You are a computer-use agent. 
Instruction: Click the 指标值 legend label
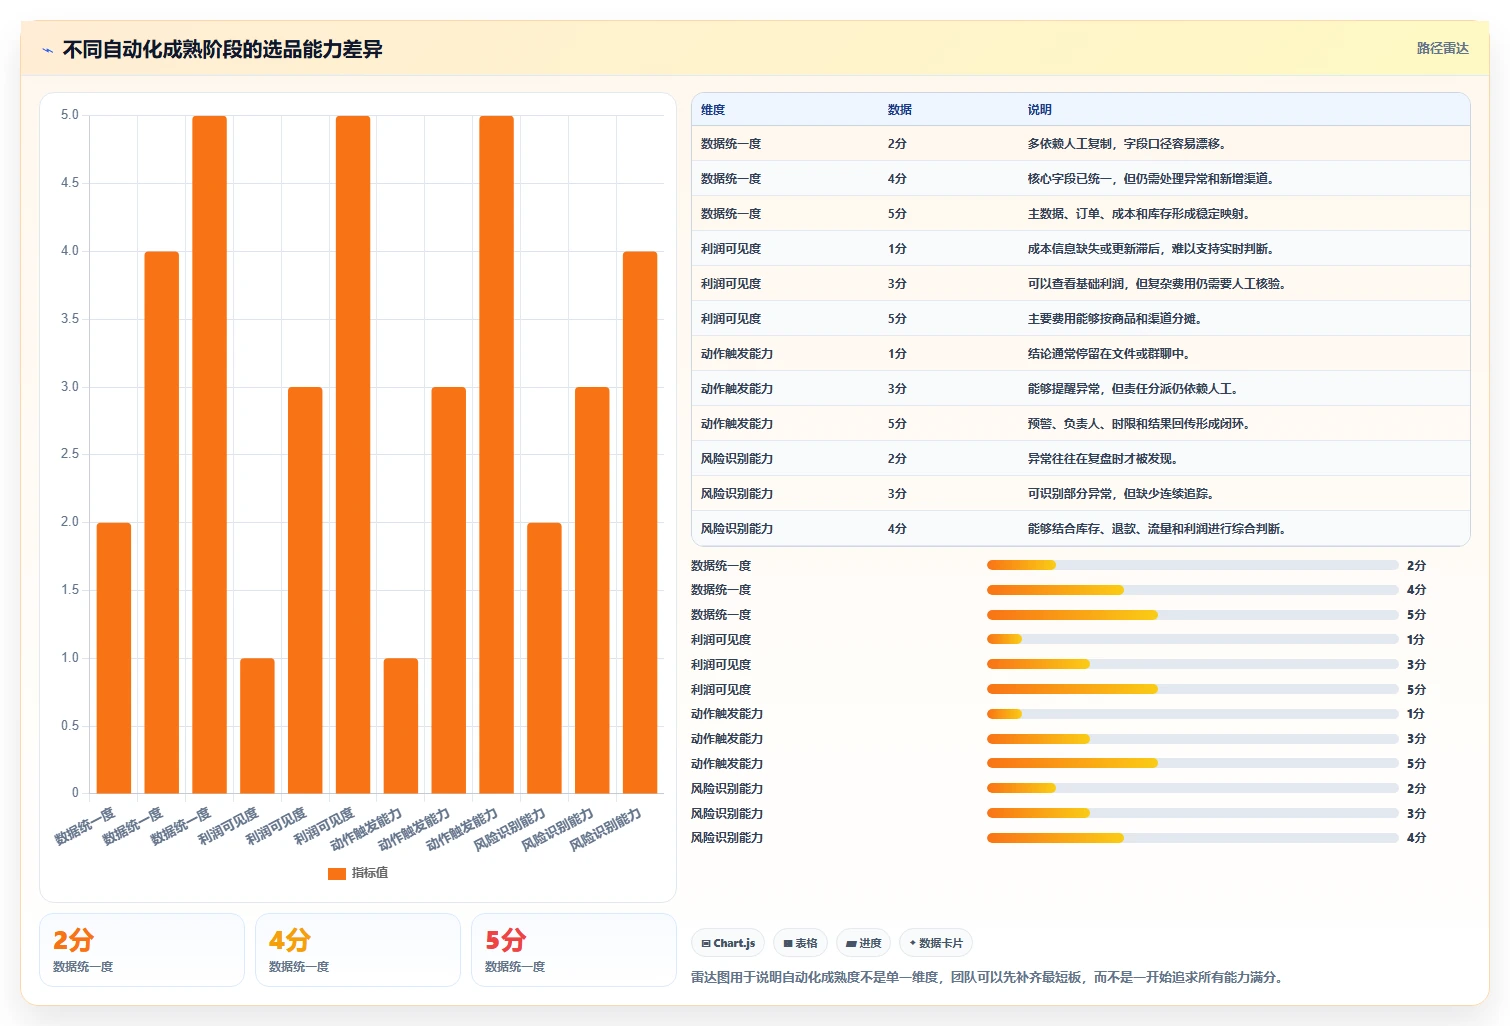pyautogui.click(x=370, y=873)
